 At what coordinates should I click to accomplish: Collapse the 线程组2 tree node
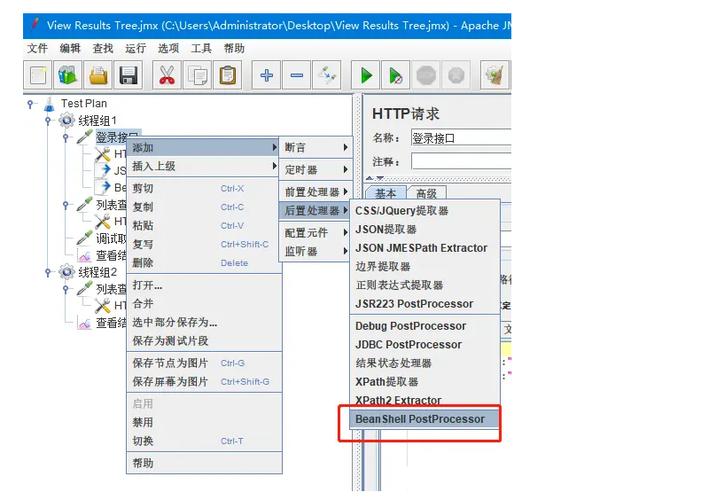(x=48, y=272)
